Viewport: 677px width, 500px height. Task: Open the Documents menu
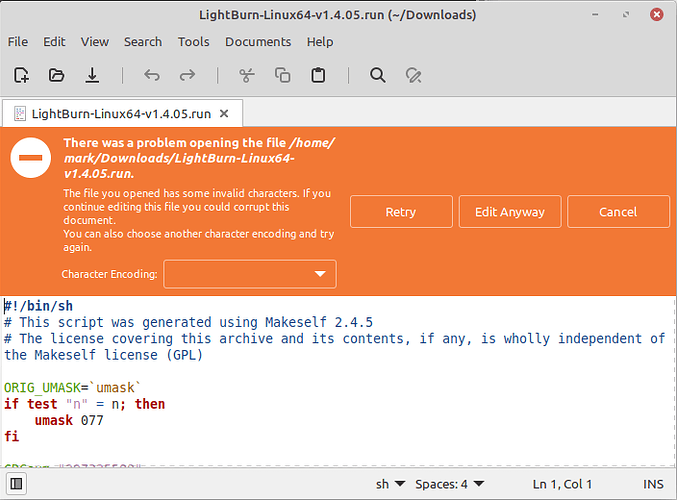[x=258, y=42]
